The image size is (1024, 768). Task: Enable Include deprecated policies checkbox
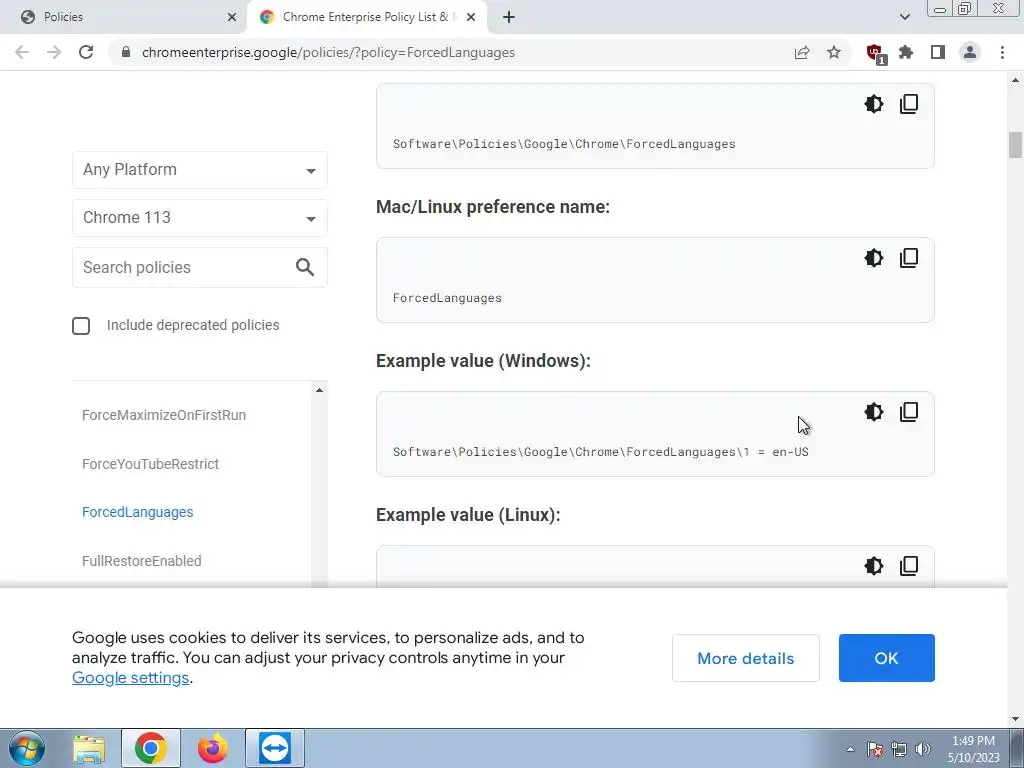click(x=81, y=326)
